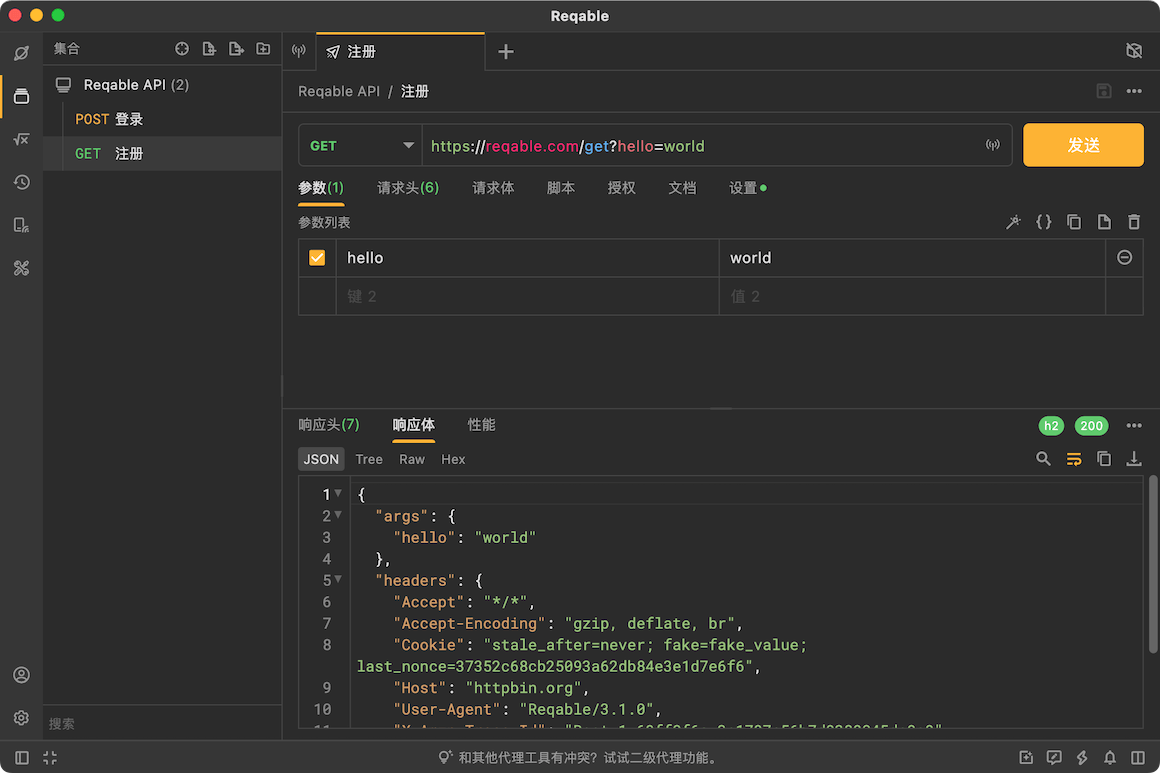The height and width of the screenshot is (773, 1160).
Task: Switch to the 文档 tab
Action: click(x=682, y=188)
